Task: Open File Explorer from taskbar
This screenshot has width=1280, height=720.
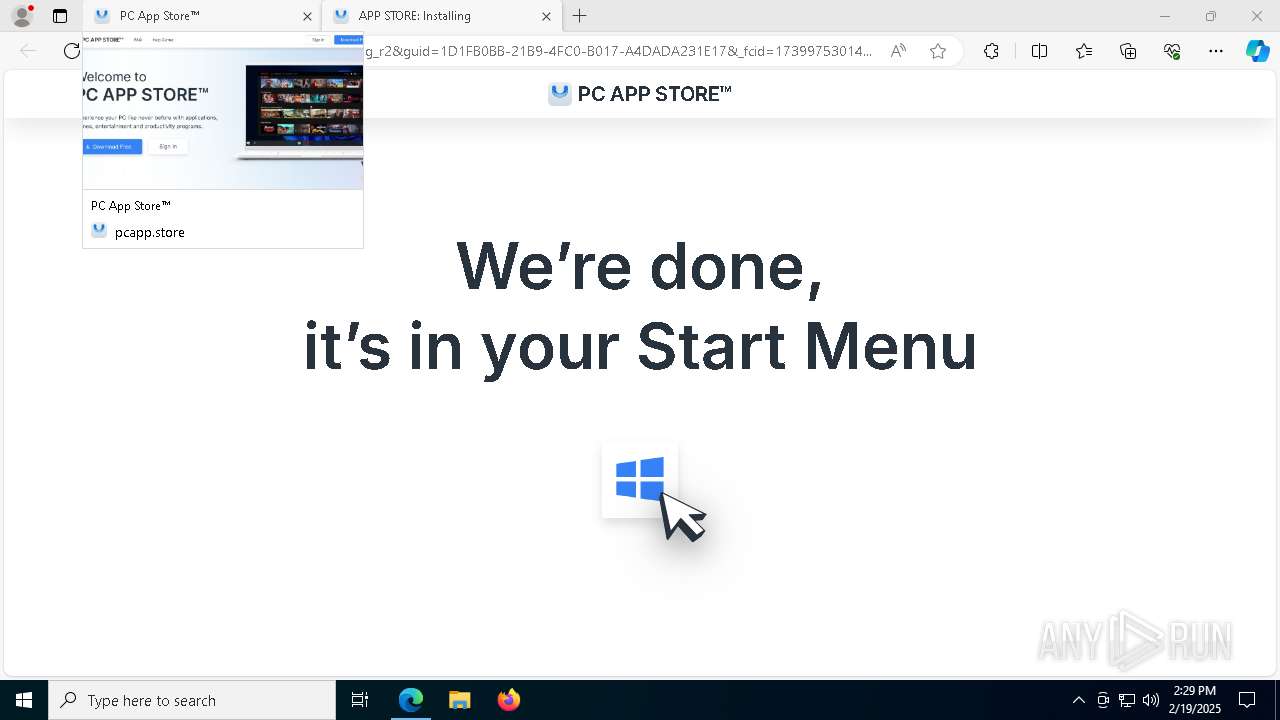Action: pos(459,700)
